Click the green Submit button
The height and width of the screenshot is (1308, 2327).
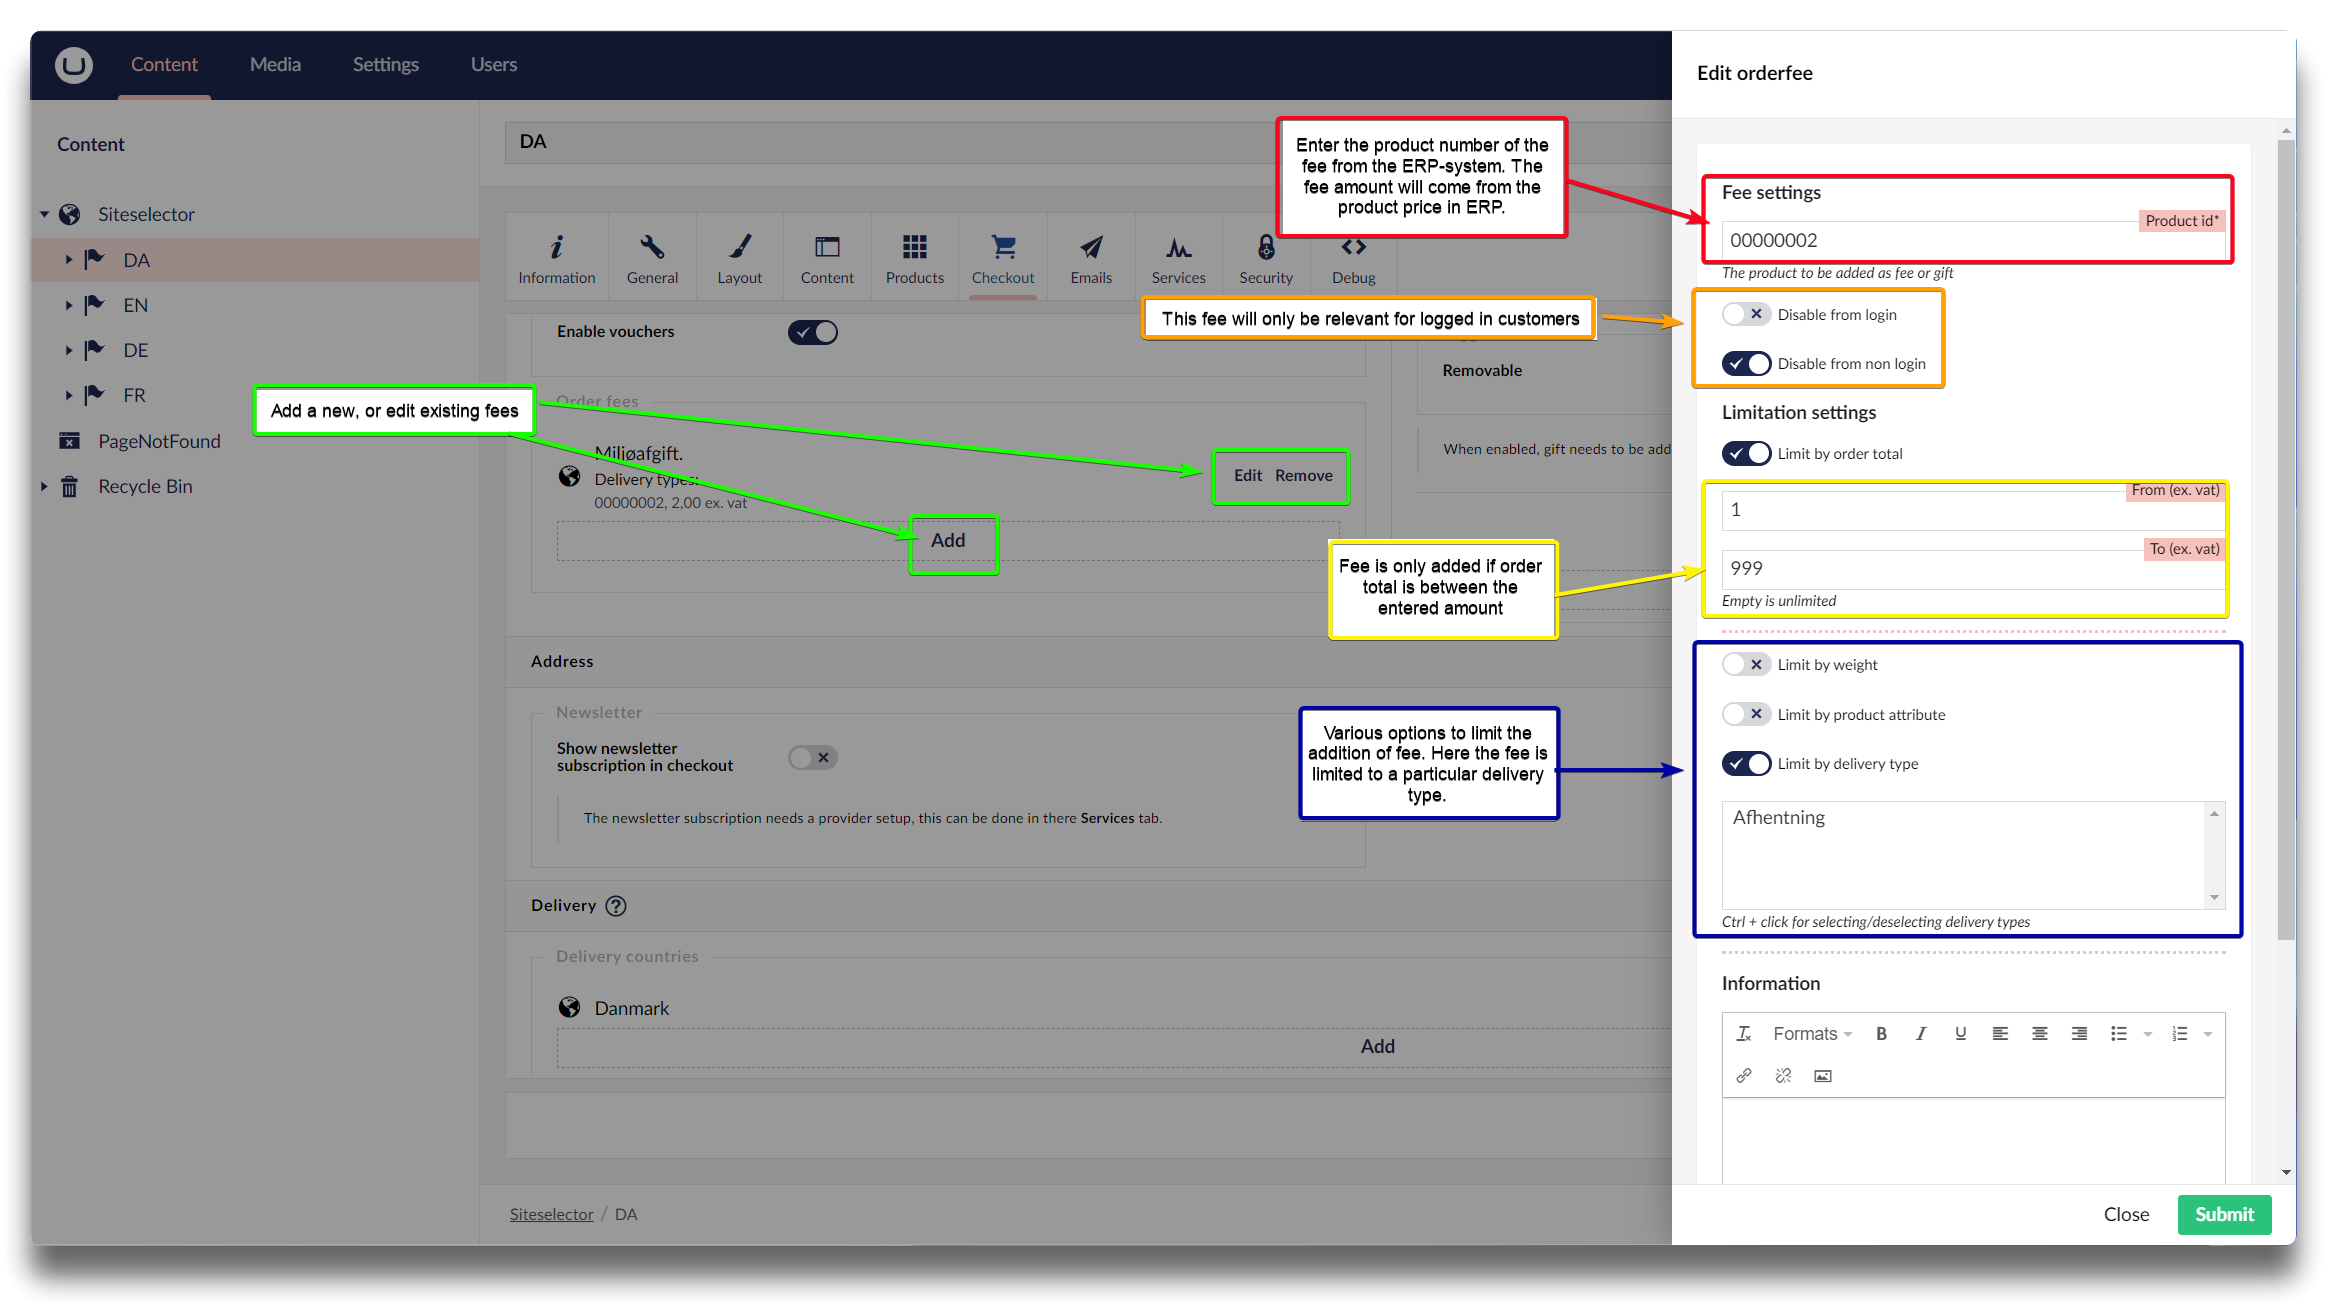(x=2224, y=1214)
